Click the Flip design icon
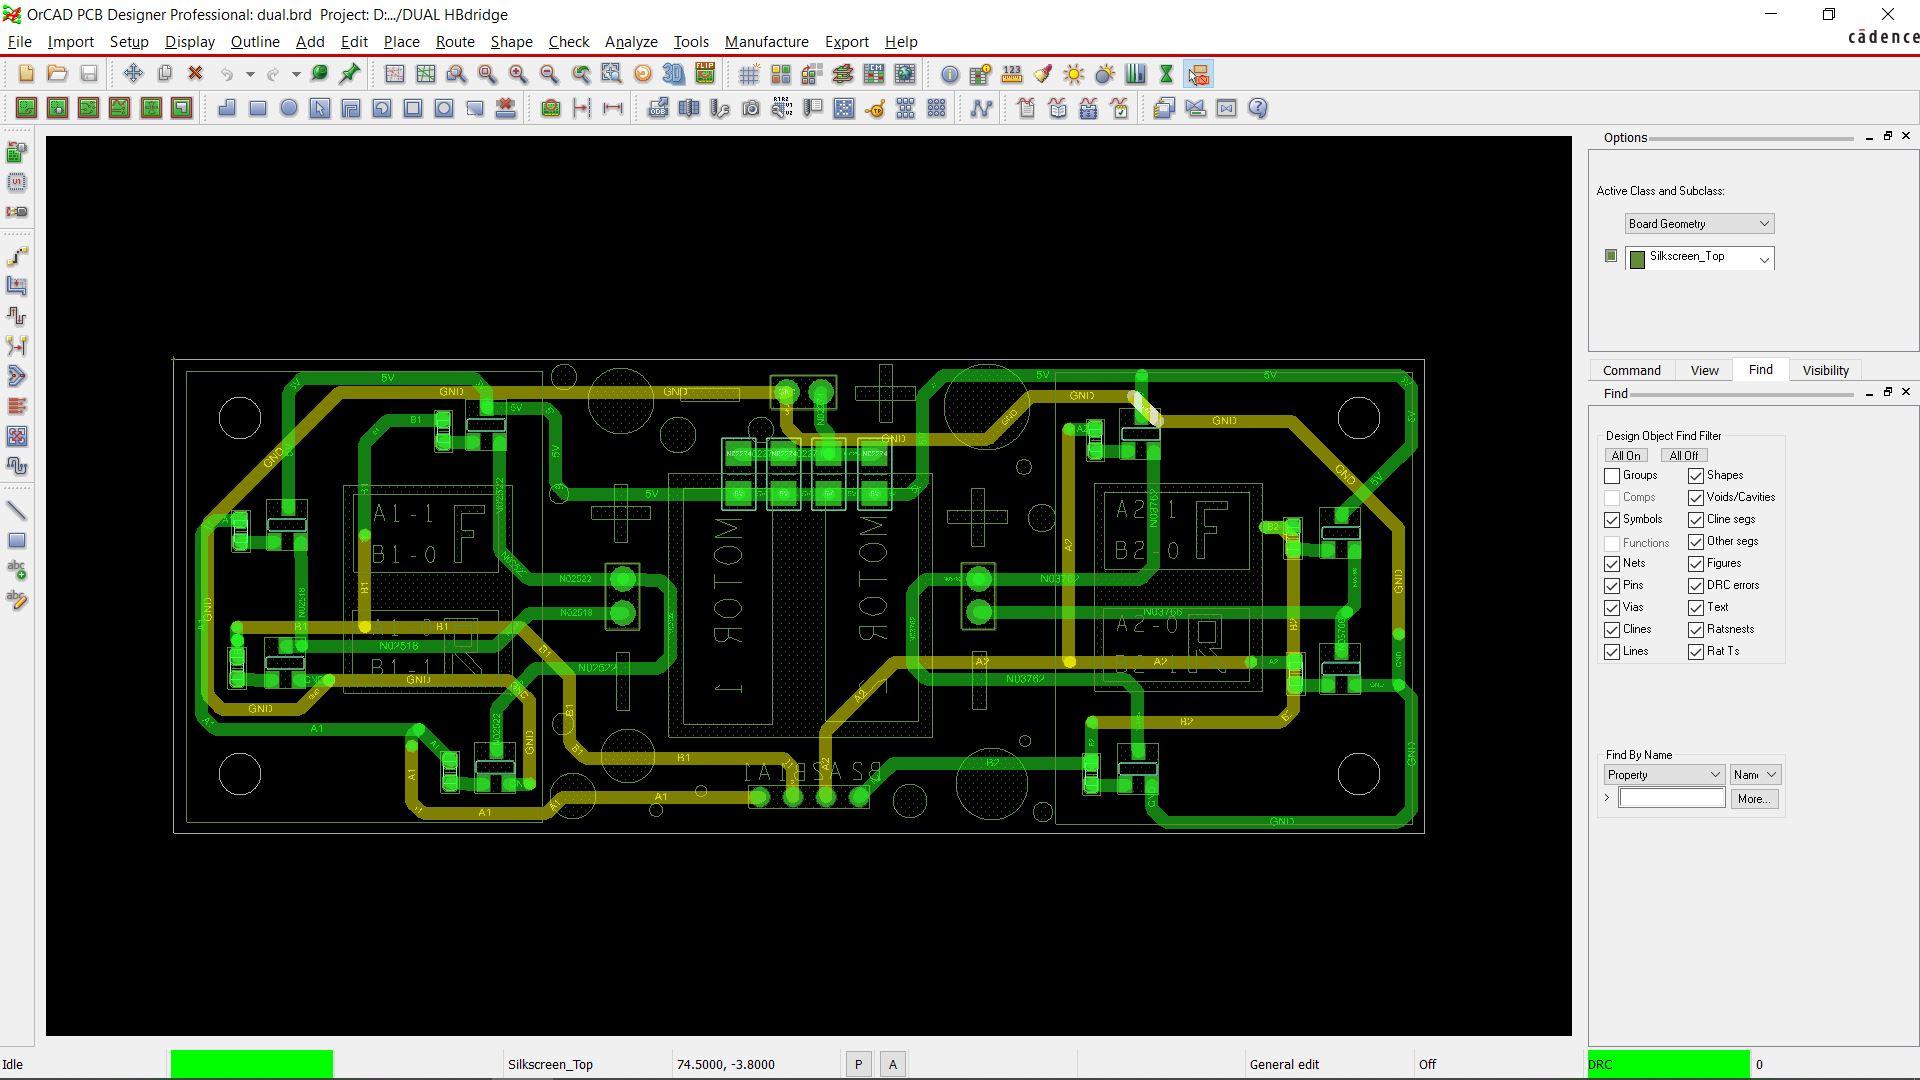The height and width of the screenshot is (1080, 1920). [705, 74]
